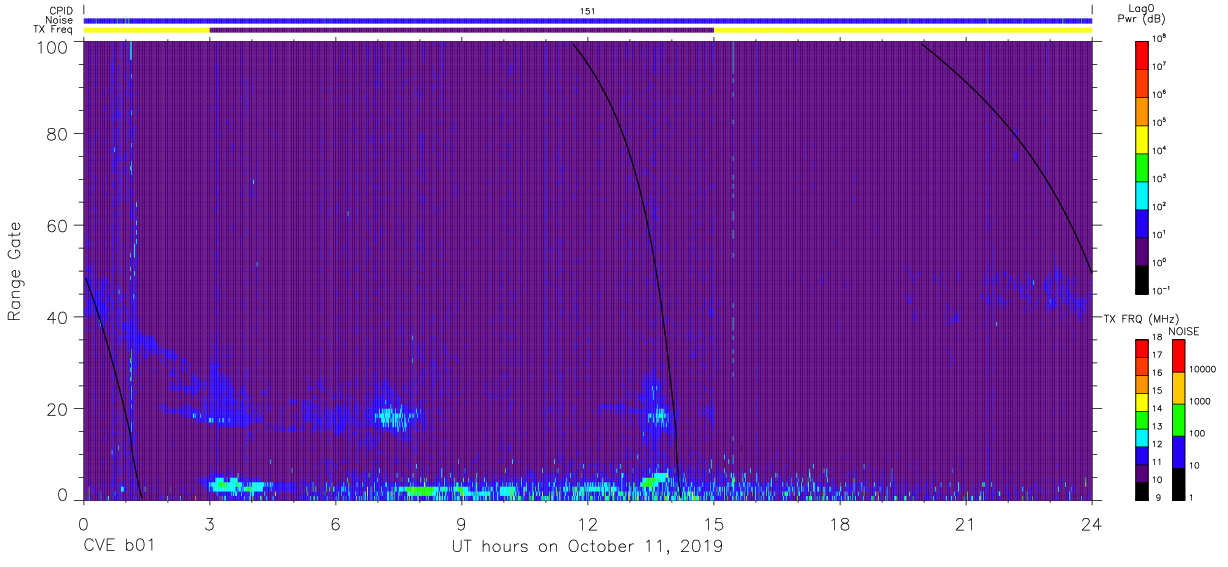
Task: Click the CPID value "151"
Action: tap(588, 10)
